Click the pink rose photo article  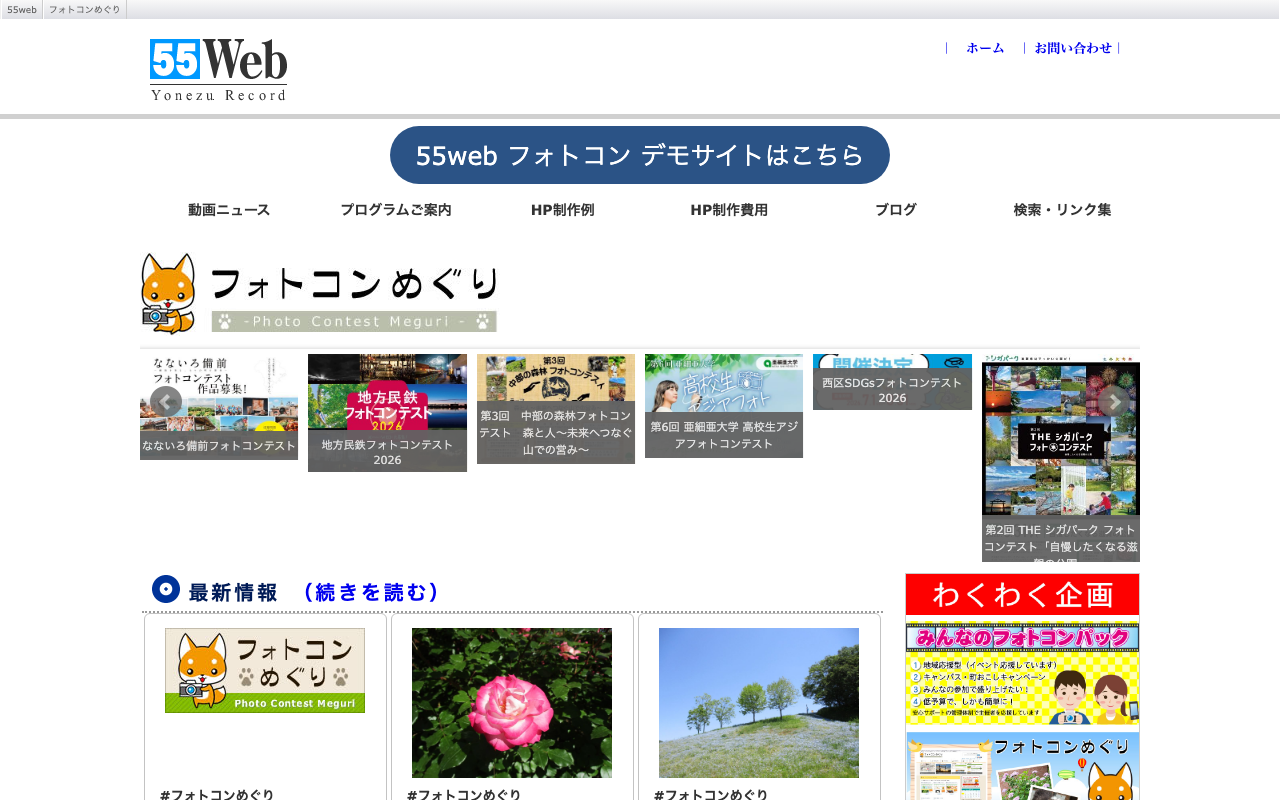pyautogui.click(x=512, y=703)
